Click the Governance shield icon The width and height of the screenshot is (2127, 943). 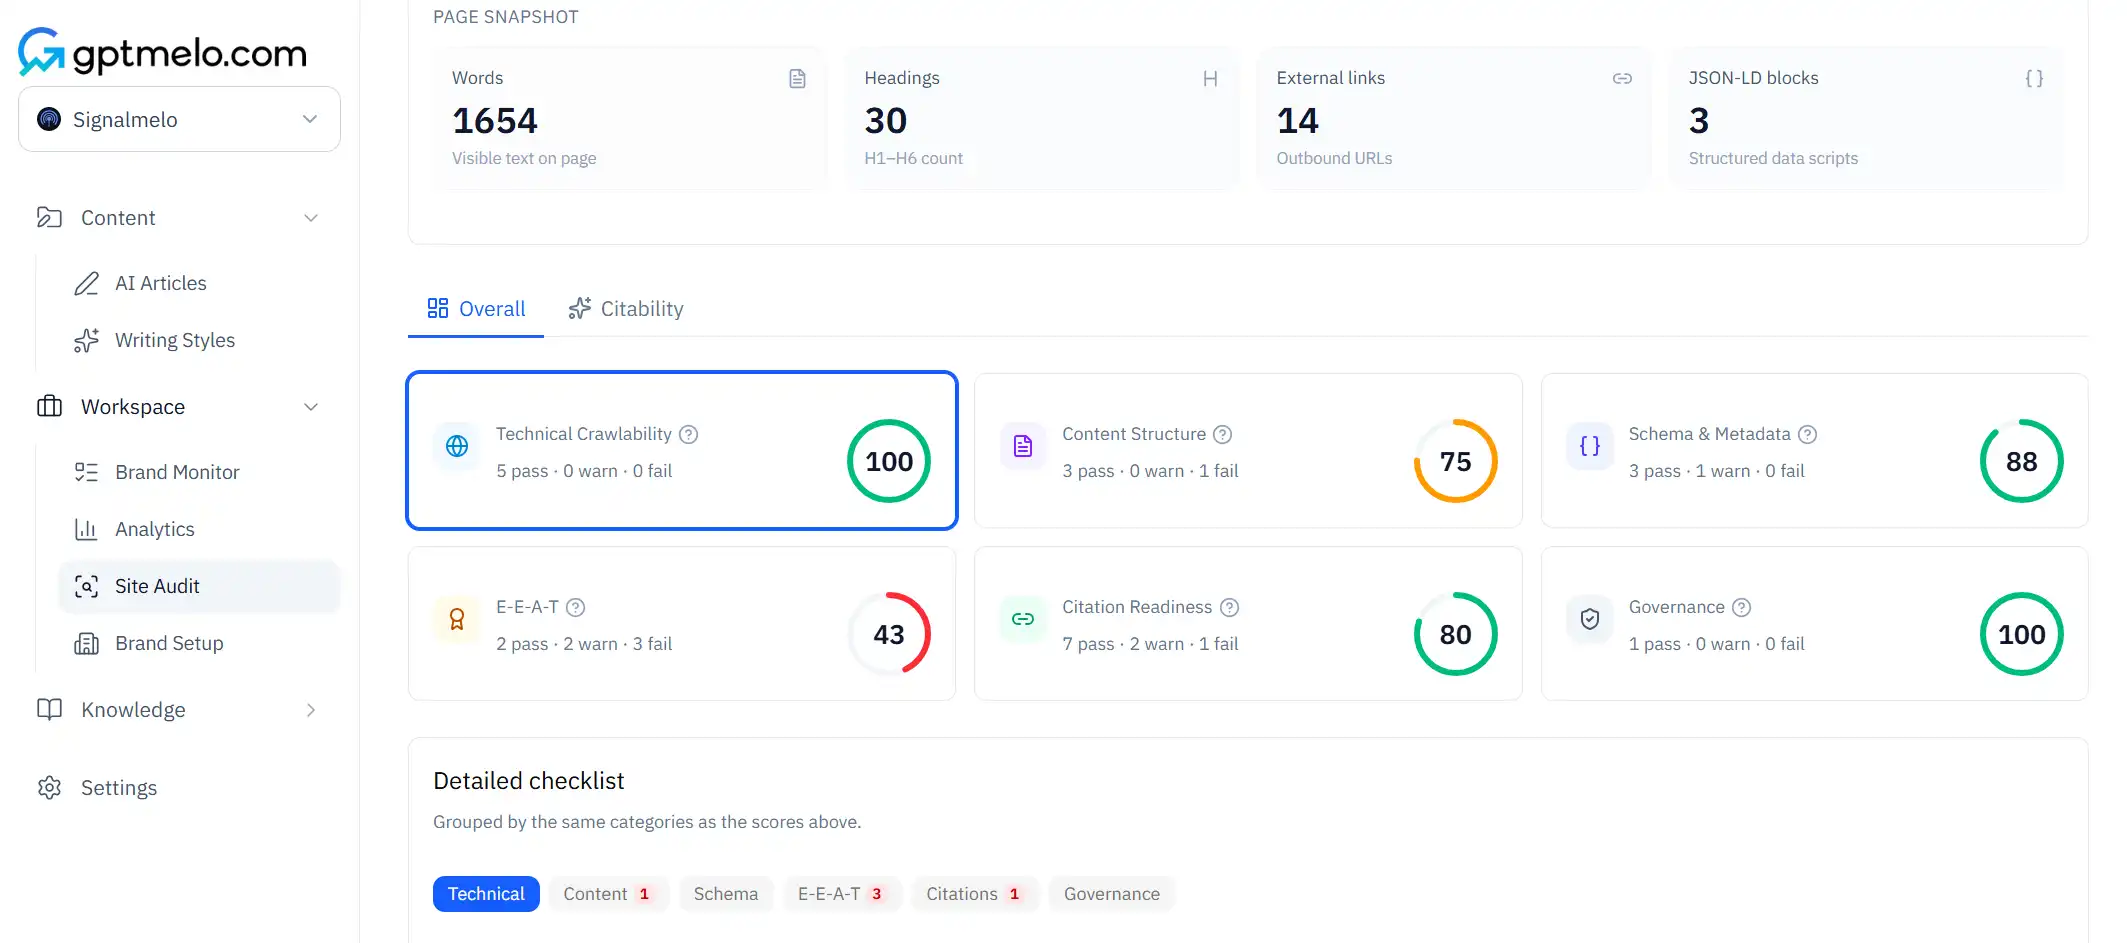1590,619
